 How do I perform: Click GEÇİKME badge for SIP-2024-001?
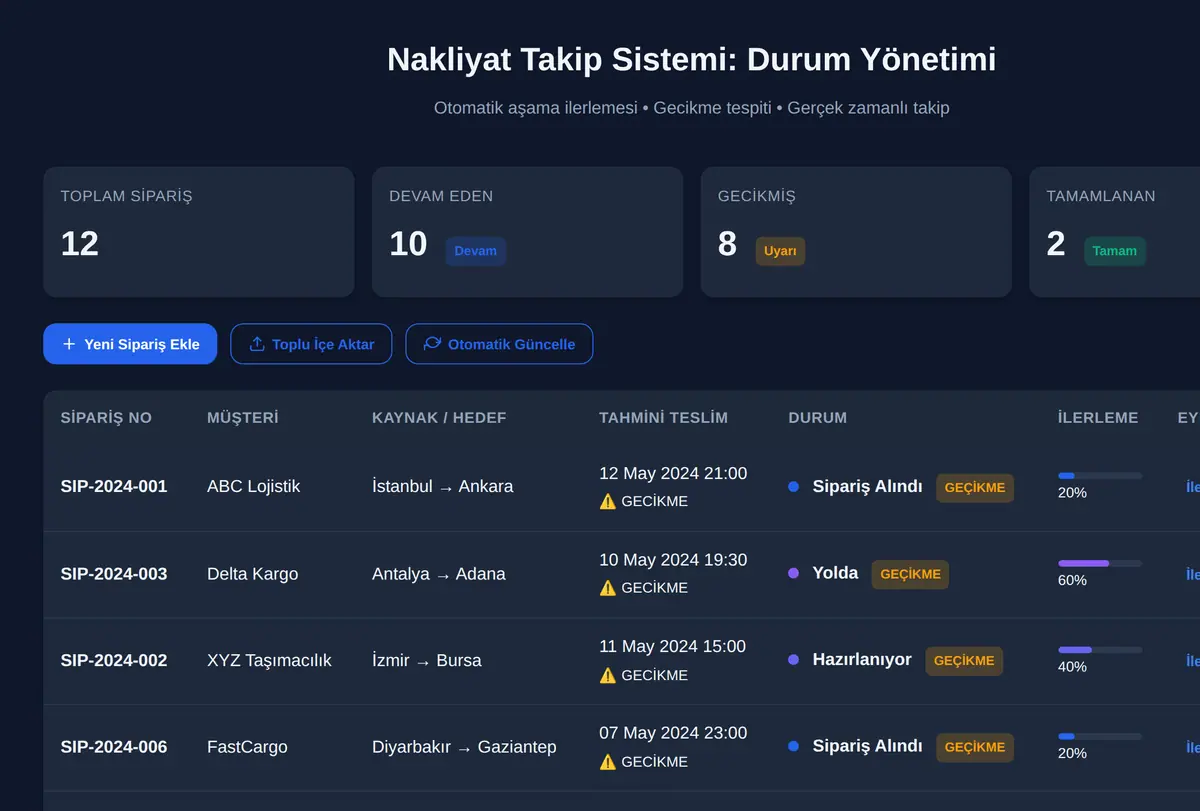(975, 488)
